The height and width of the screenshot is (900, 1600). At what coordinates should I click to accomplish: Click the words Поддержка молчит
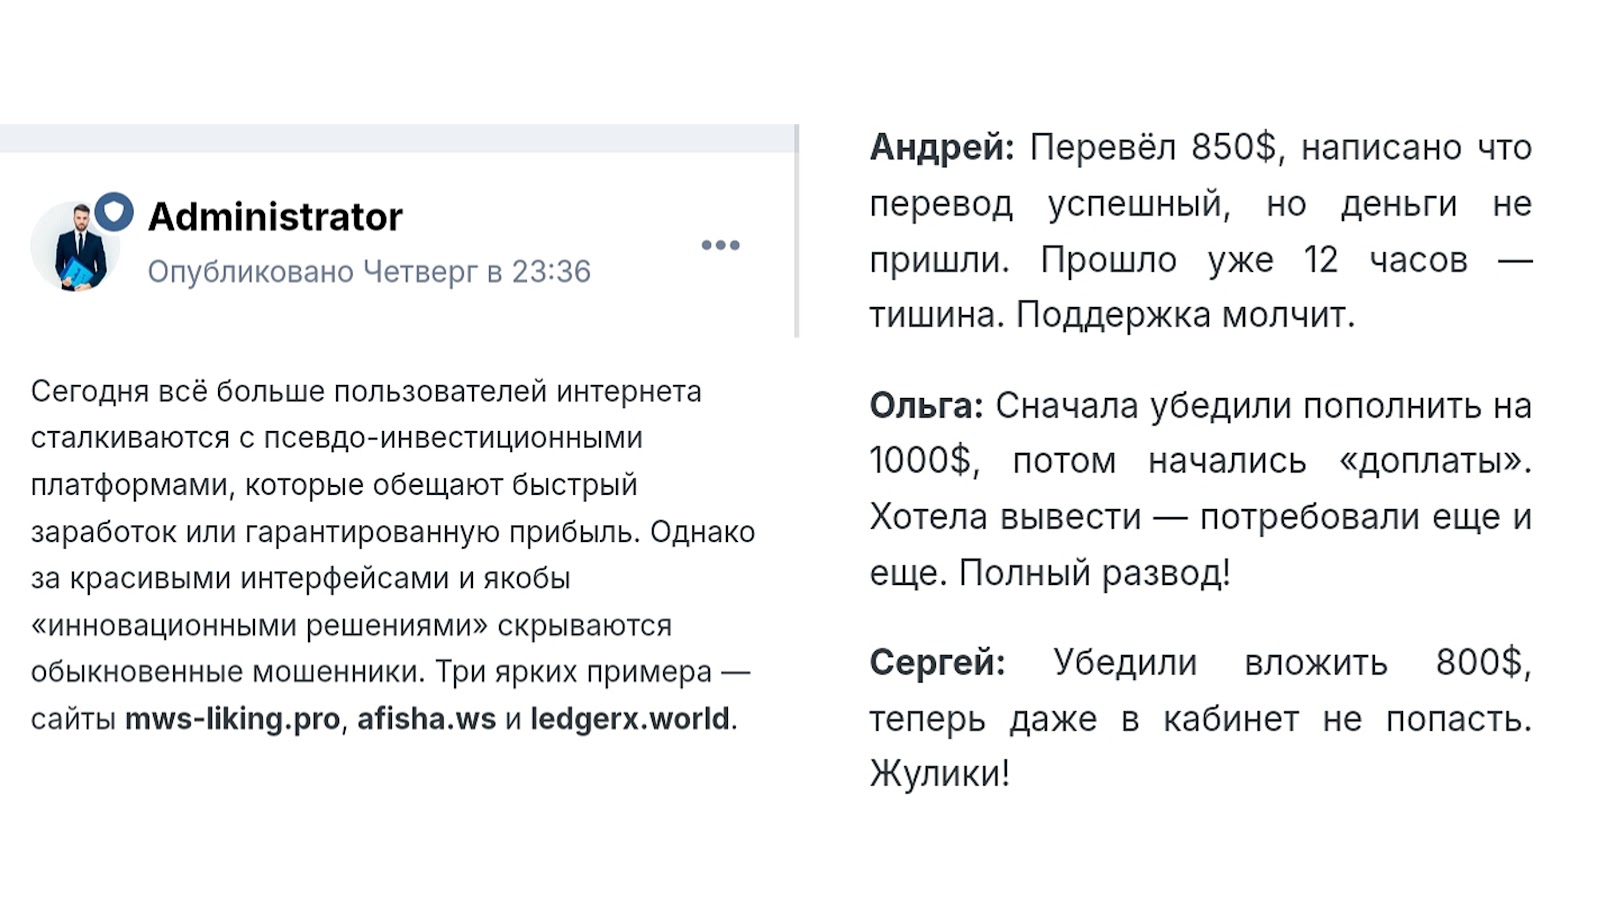click(x=1185, y=316)
